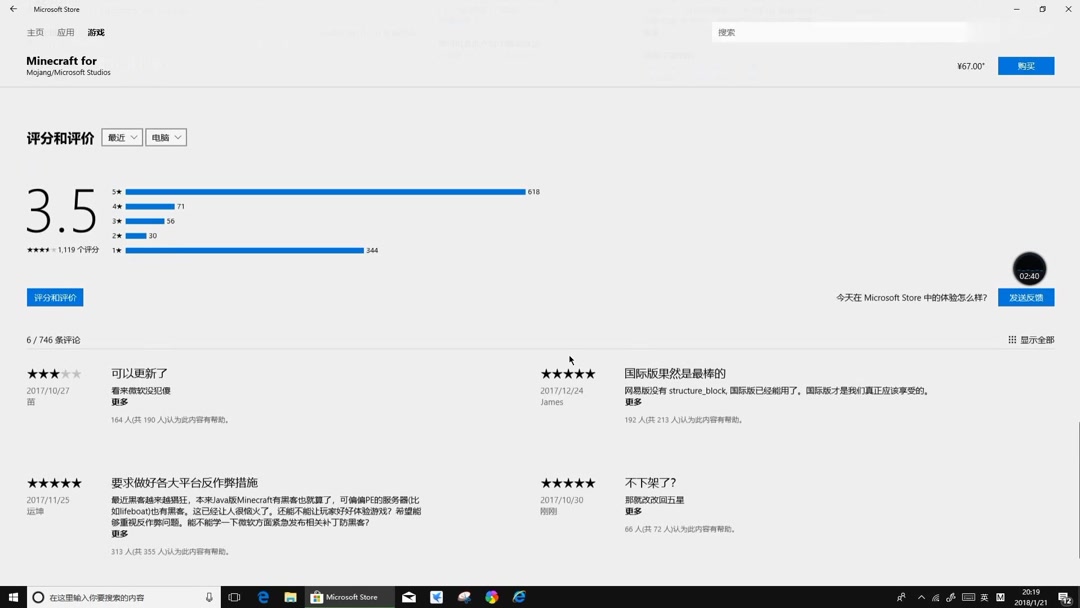Open the 电脑 device filter dropdown
The image size is (1080, 608).
[166, 137]
